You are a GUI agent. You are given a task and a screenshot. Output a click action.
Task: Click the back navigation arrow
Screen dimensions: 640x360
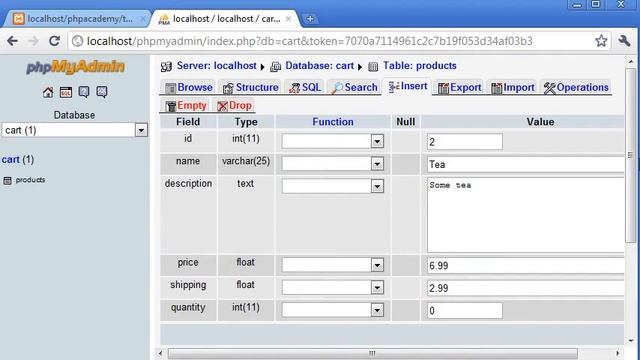coord(13,41)
